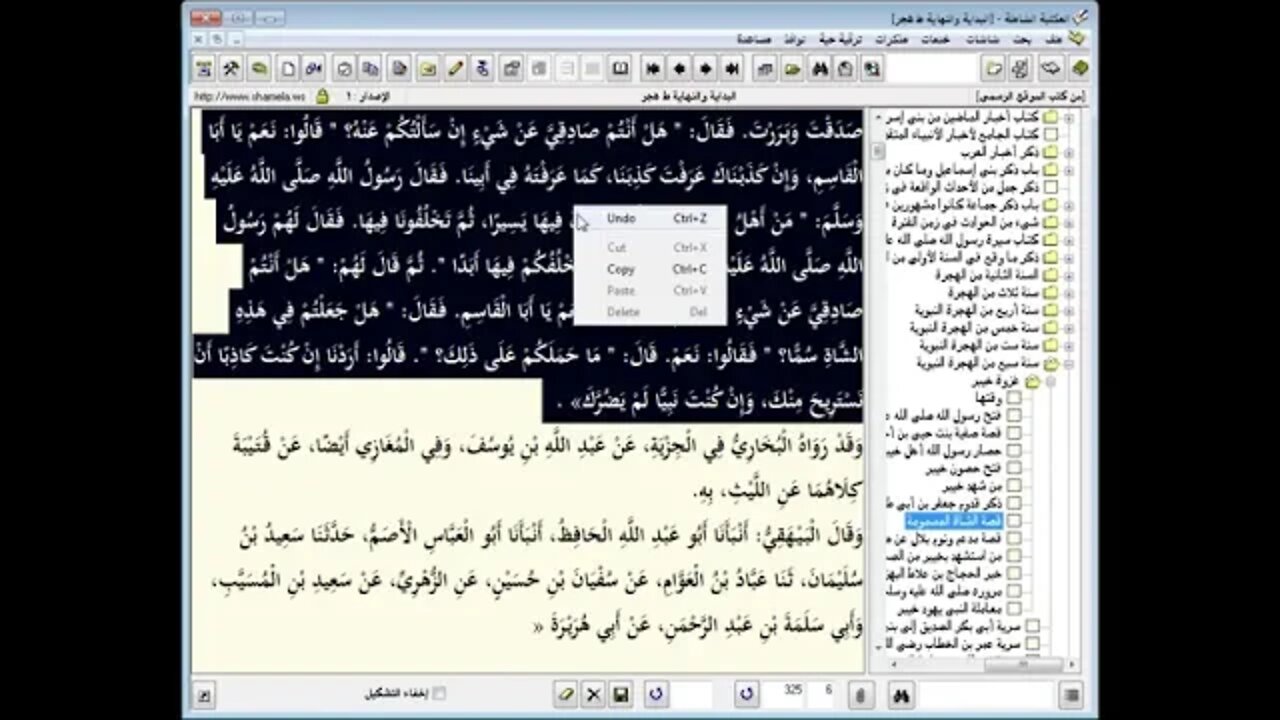Viewport: 1280px width, 720px height.
Task: Click the search input field in top toolbar
Action: (x=932, y=69)
